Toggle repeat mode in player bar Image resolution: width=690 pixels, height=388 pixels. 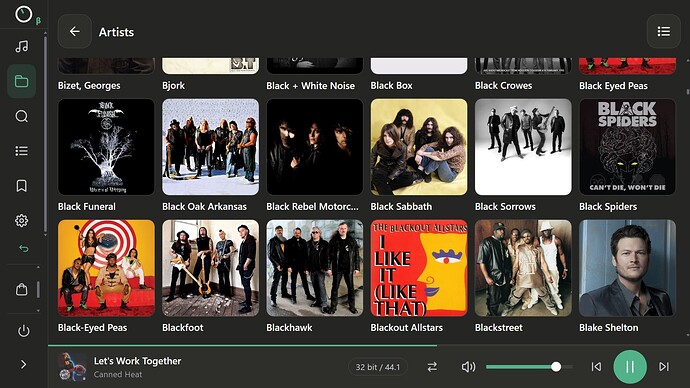click(432, 366)
